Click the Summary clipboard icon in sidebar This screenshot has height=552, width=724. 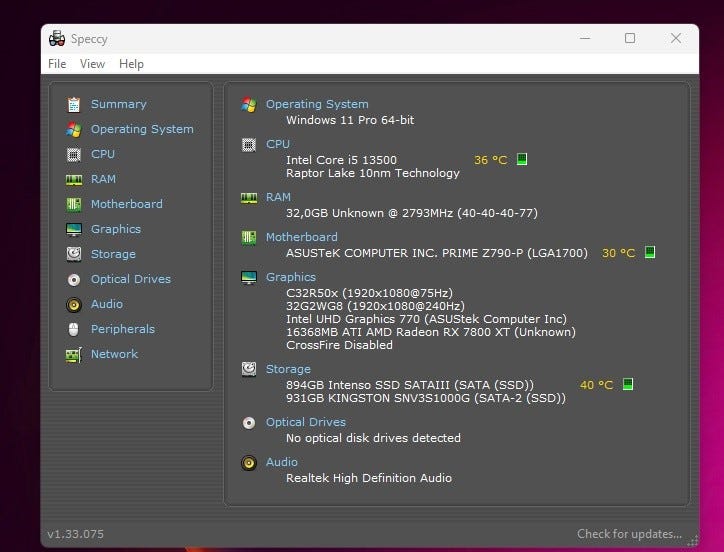[73, 104]
